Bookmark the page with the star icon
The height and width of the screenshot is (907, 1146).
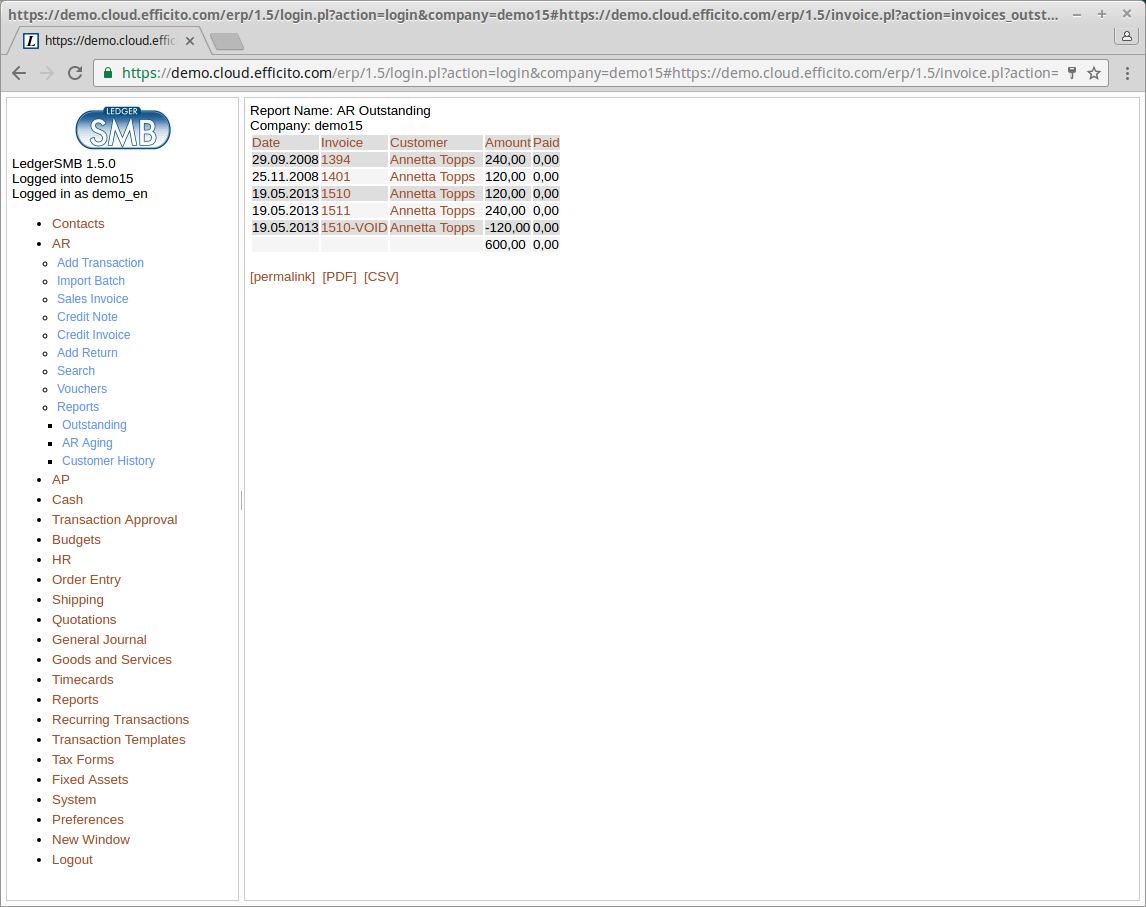1094,73
